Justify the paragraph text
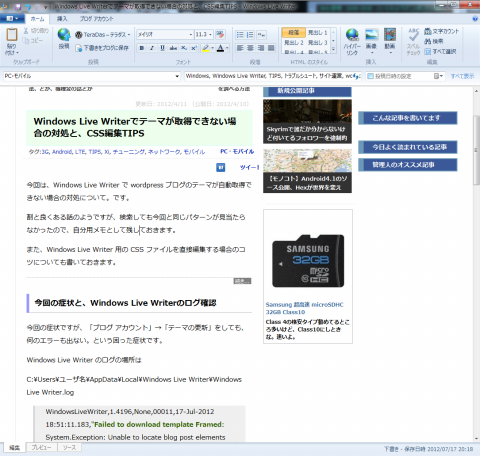The width and height of the screenshot is (480, 456). click(x=271, y=48)
